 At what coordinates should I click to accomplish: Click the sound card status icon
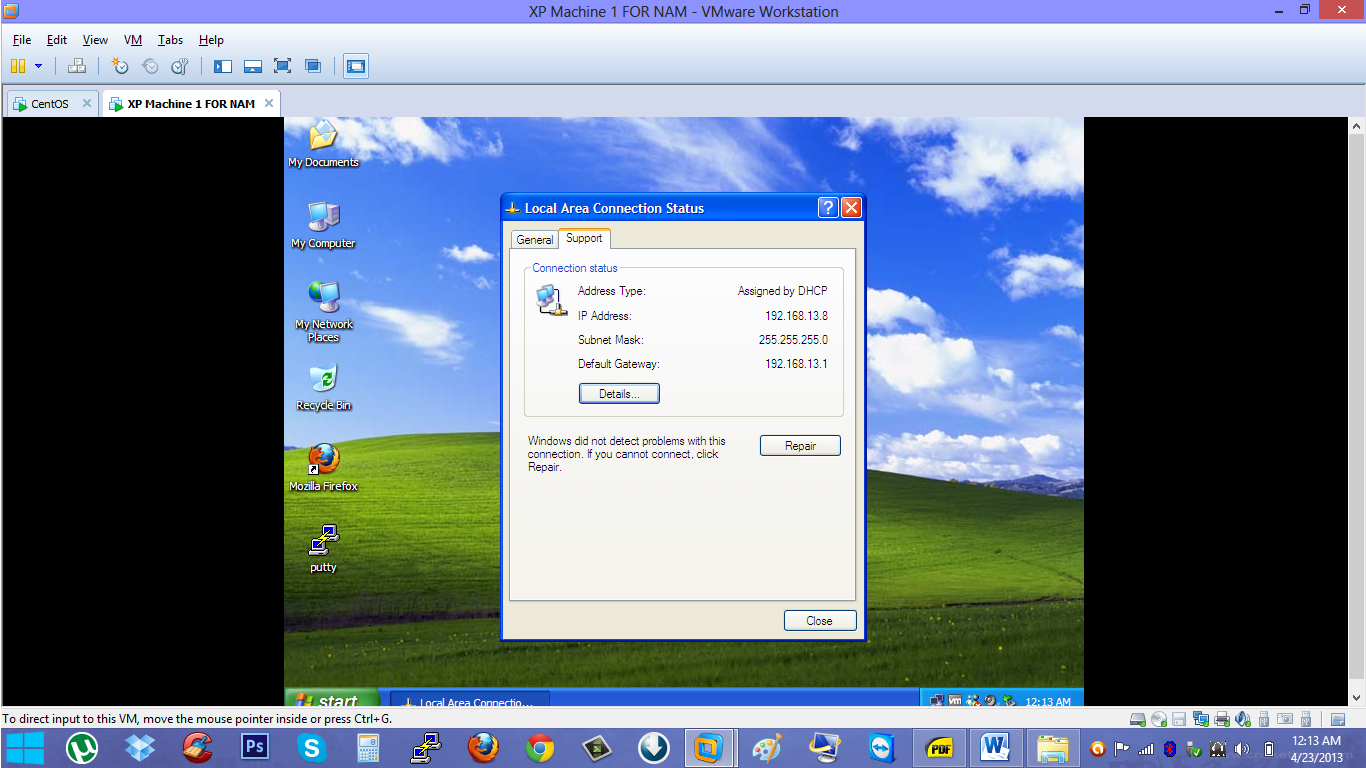pyautogui.click(x=1243, y=719)
